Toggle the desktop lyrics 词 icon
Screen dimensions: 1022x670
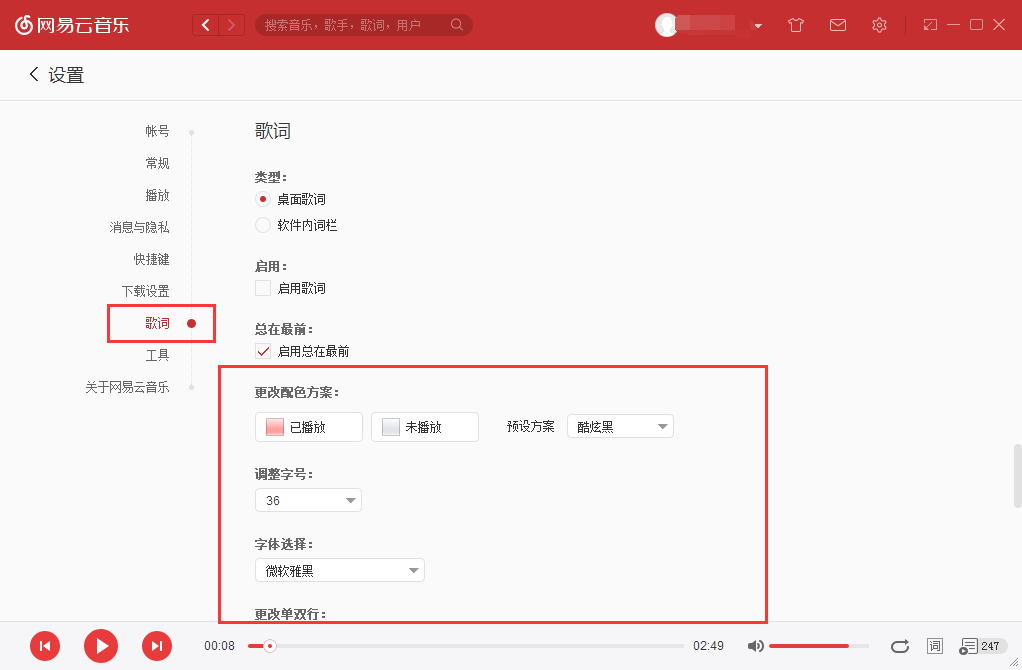pos(934,646)
